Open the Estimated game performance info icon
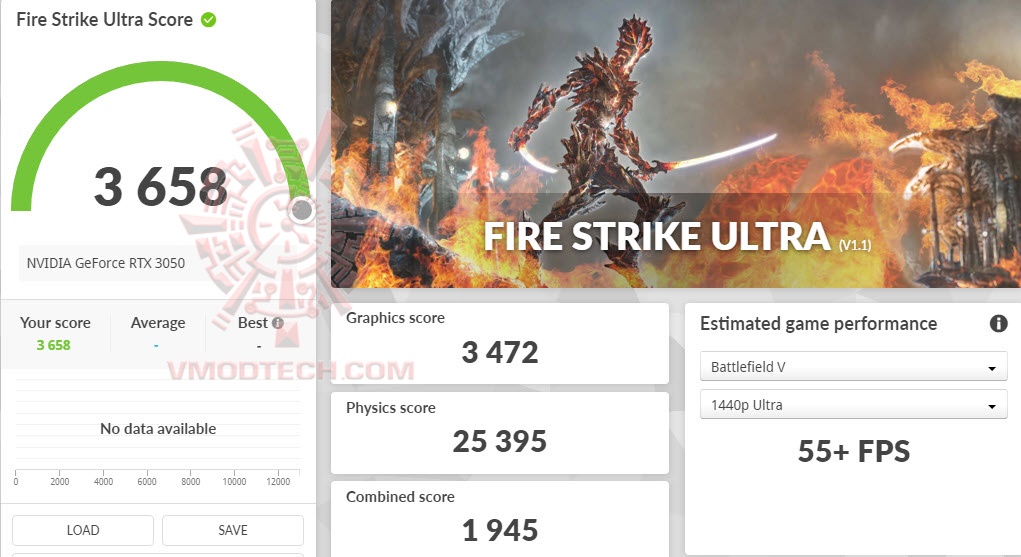Screen dimensions: 1021x557 pyautogui.click(x=997, y=323)
